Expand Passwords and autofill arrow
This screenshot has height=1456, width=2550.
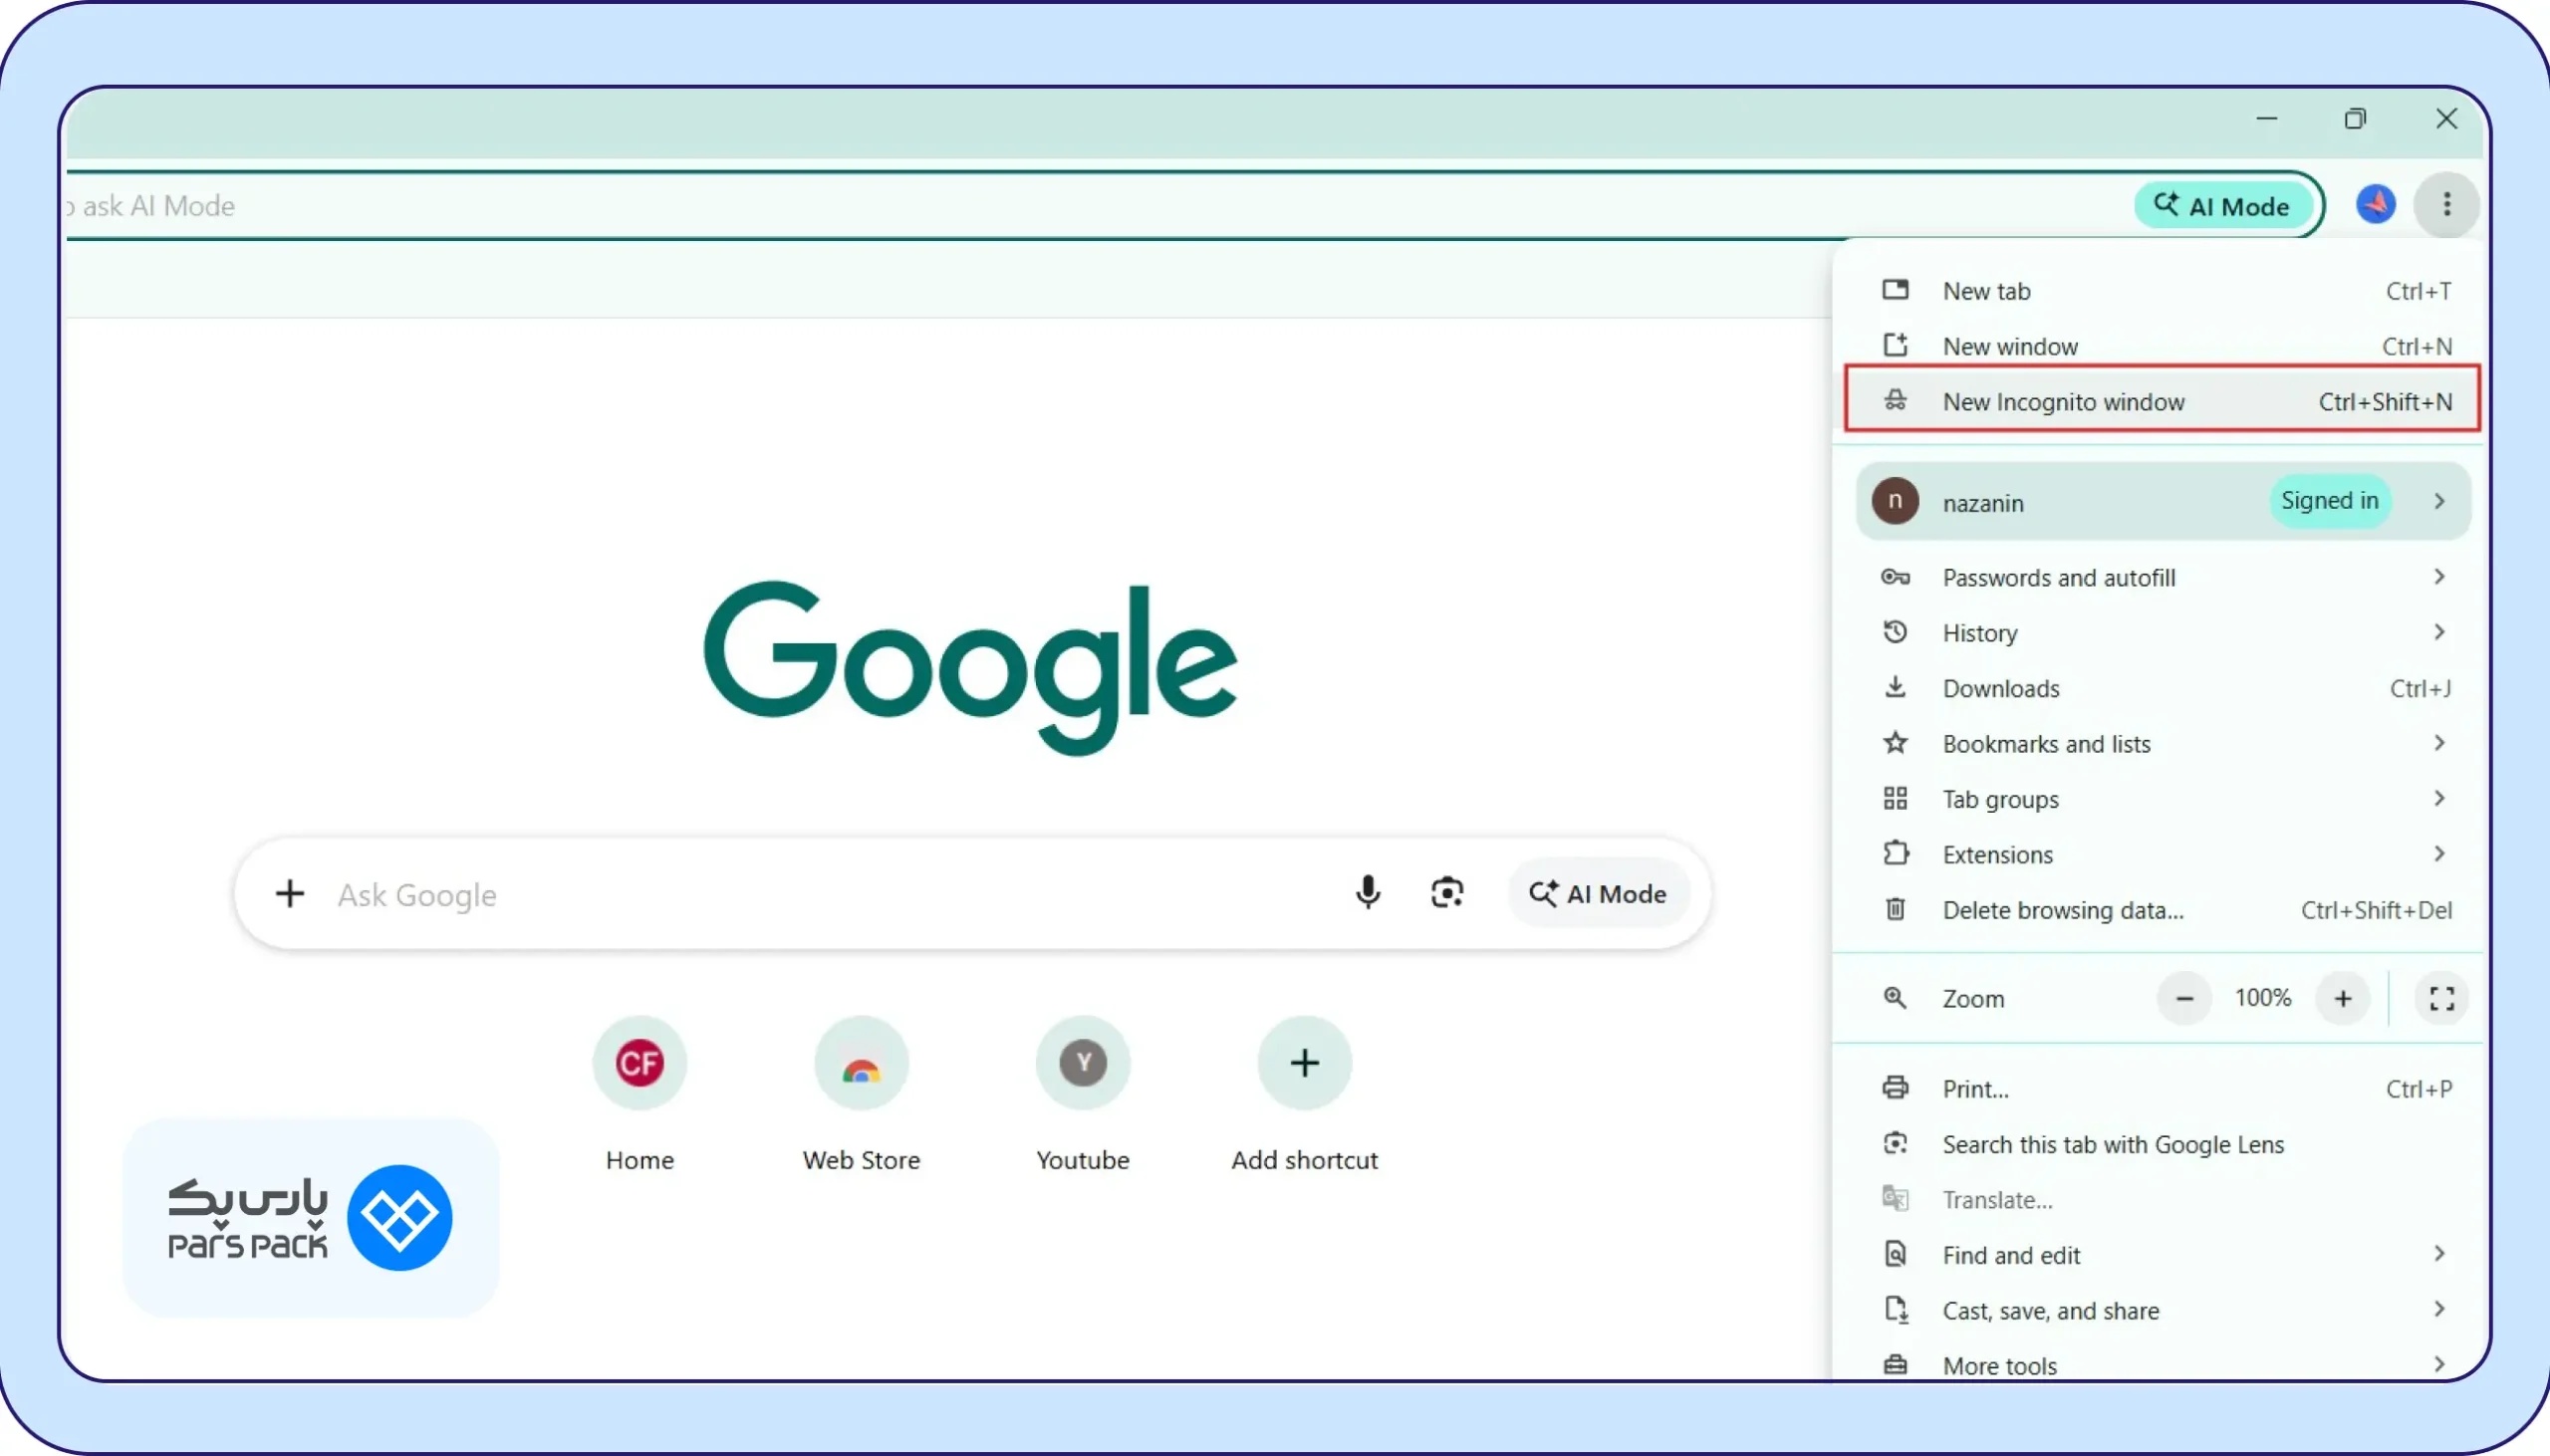2439,577
